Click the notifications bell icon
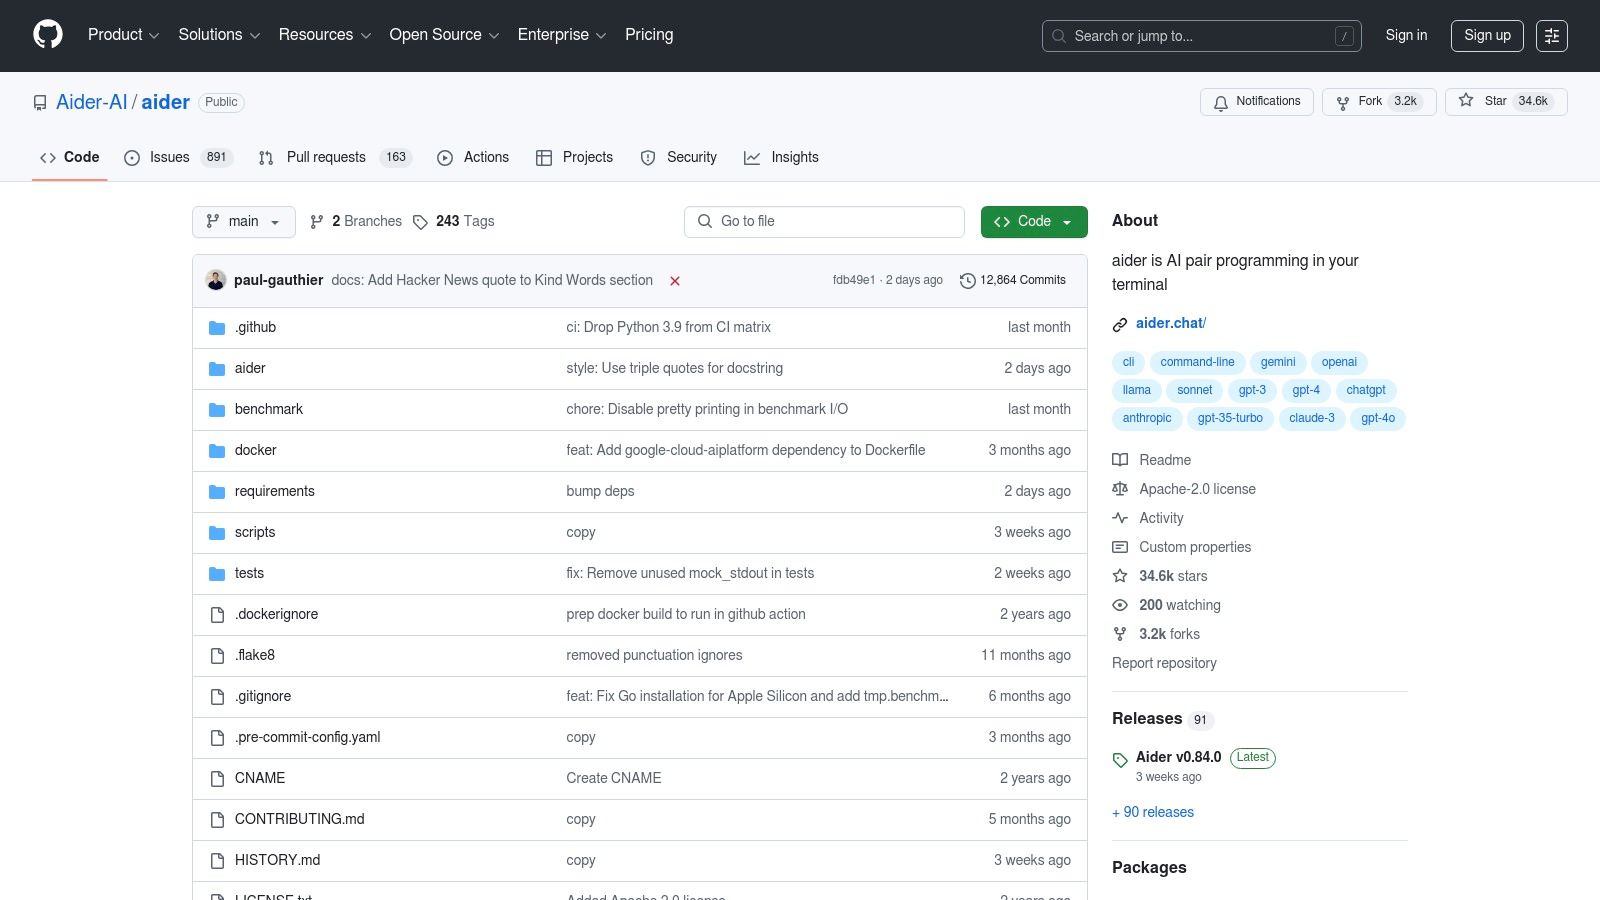The height and width of the screenshot is (900, 1600). pos(1221,102)
